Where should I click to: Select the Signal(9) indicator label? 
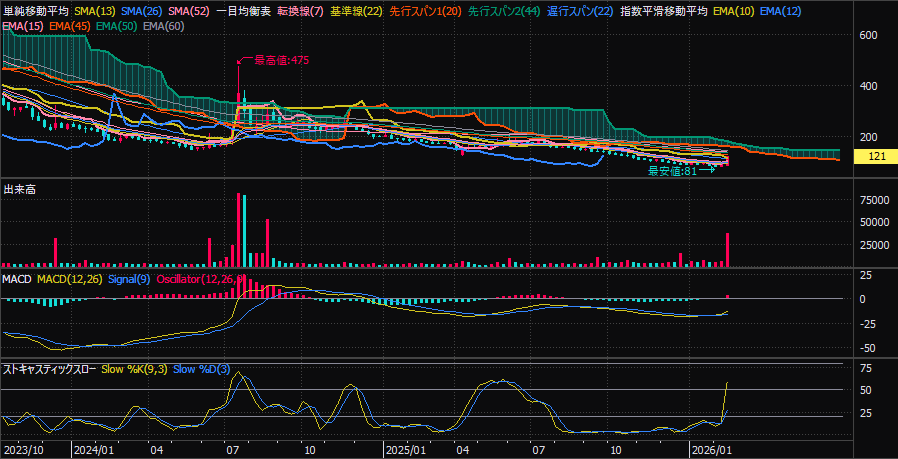129,278
